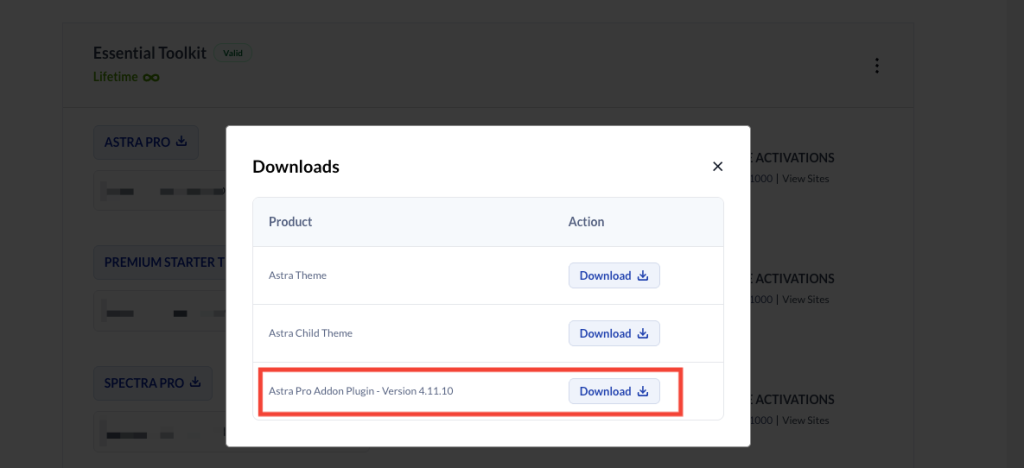
Task: Close the Downloads dialog
Action: 717,166
